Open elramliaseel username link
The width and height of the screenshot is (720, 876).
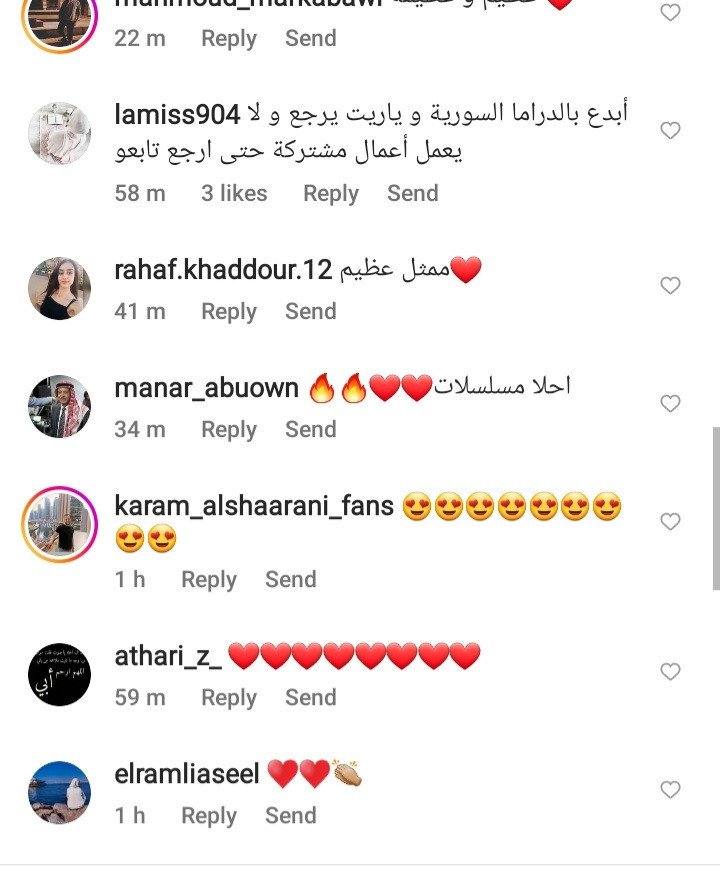point(187,774)
